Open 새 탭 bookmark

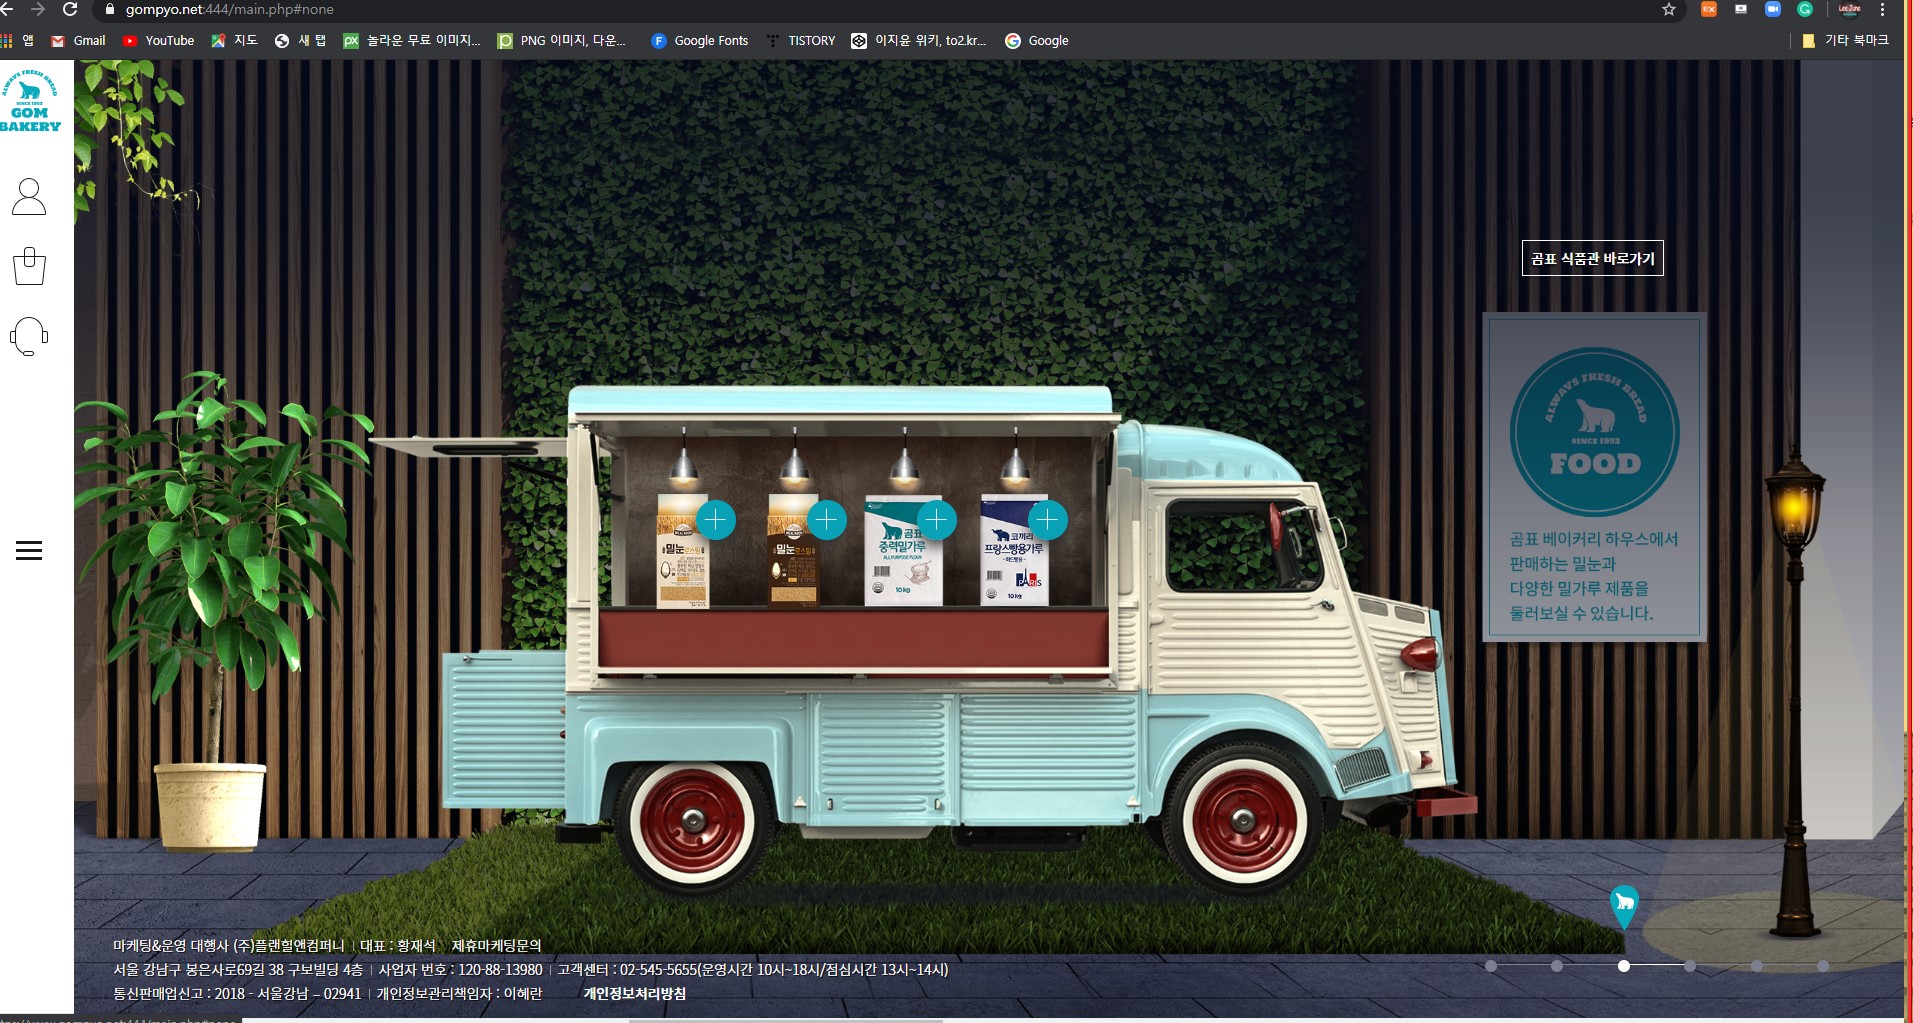point(300,41)
